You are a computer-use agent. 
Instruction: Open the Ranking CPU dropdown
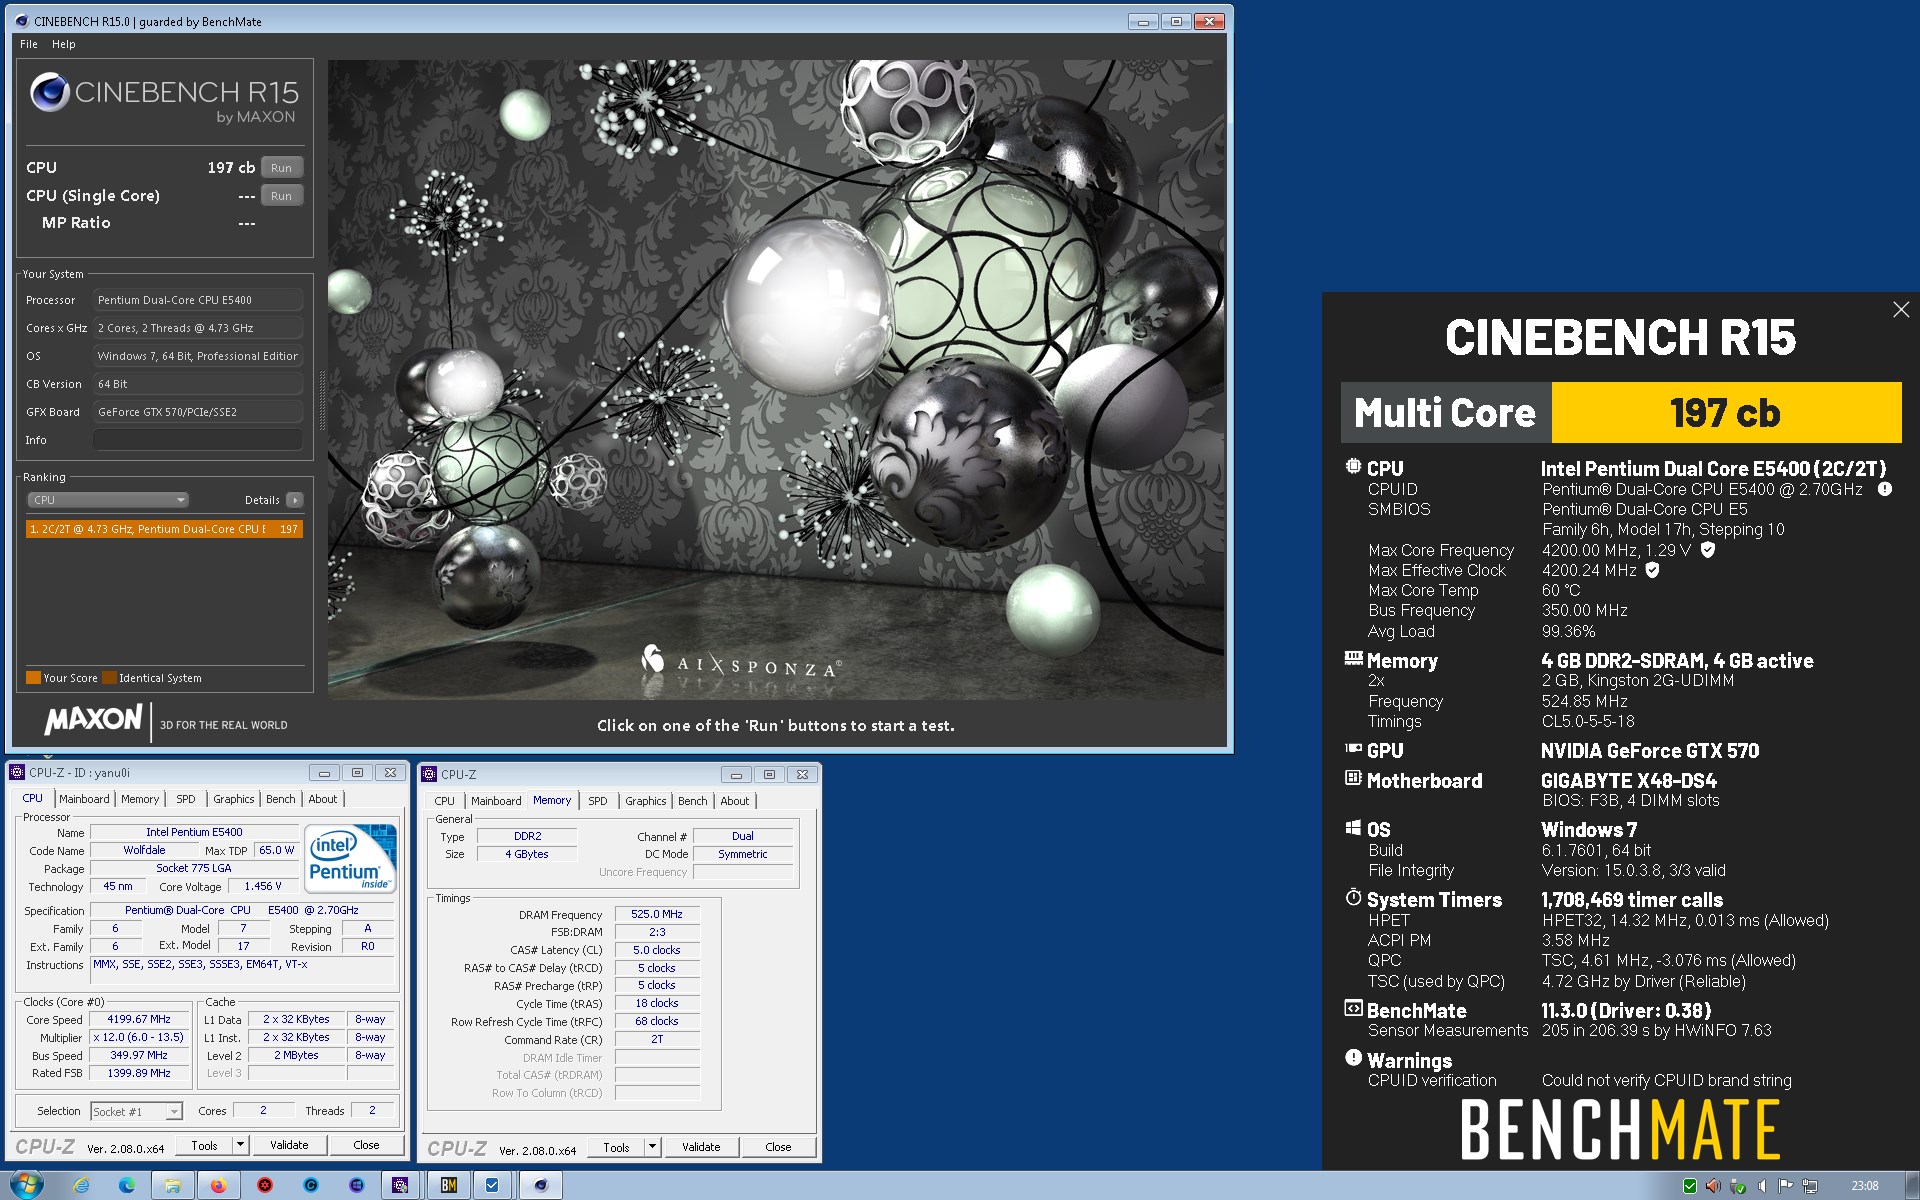tap(107, 500)
